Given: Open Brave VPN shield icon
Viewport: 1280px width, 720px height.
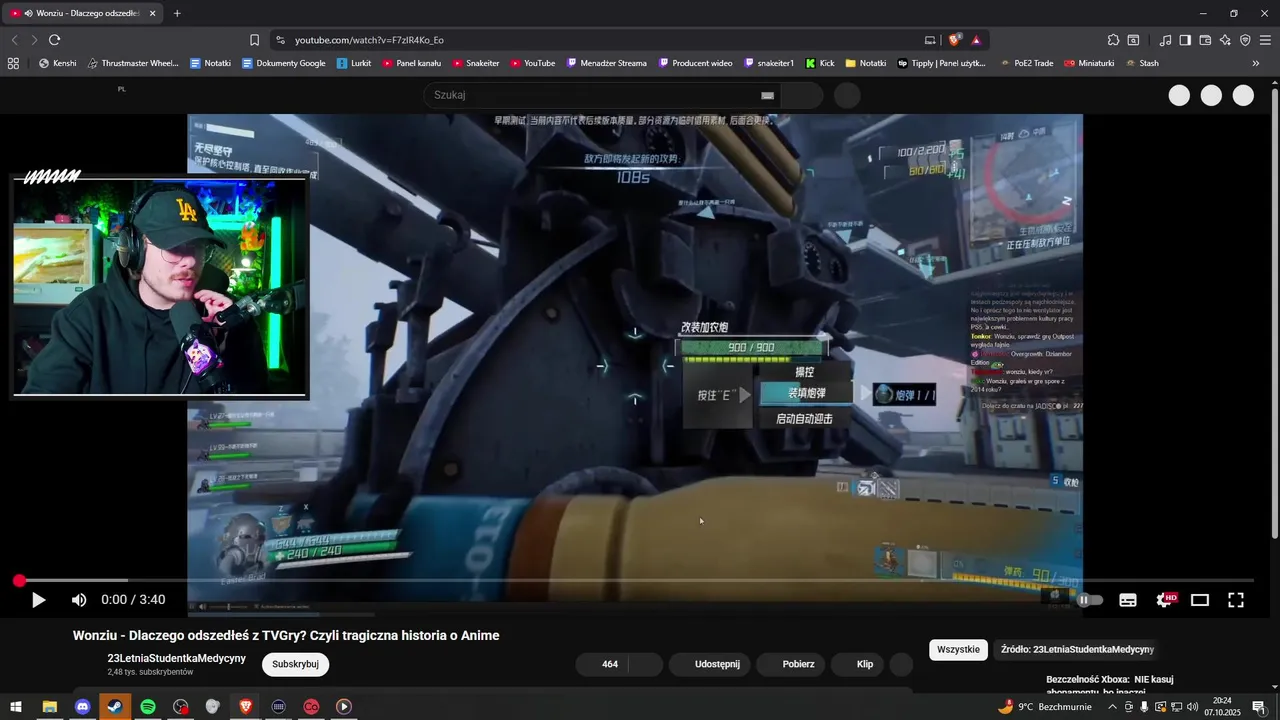Looking at the screenshot, I should click(x=1245, y=40).
